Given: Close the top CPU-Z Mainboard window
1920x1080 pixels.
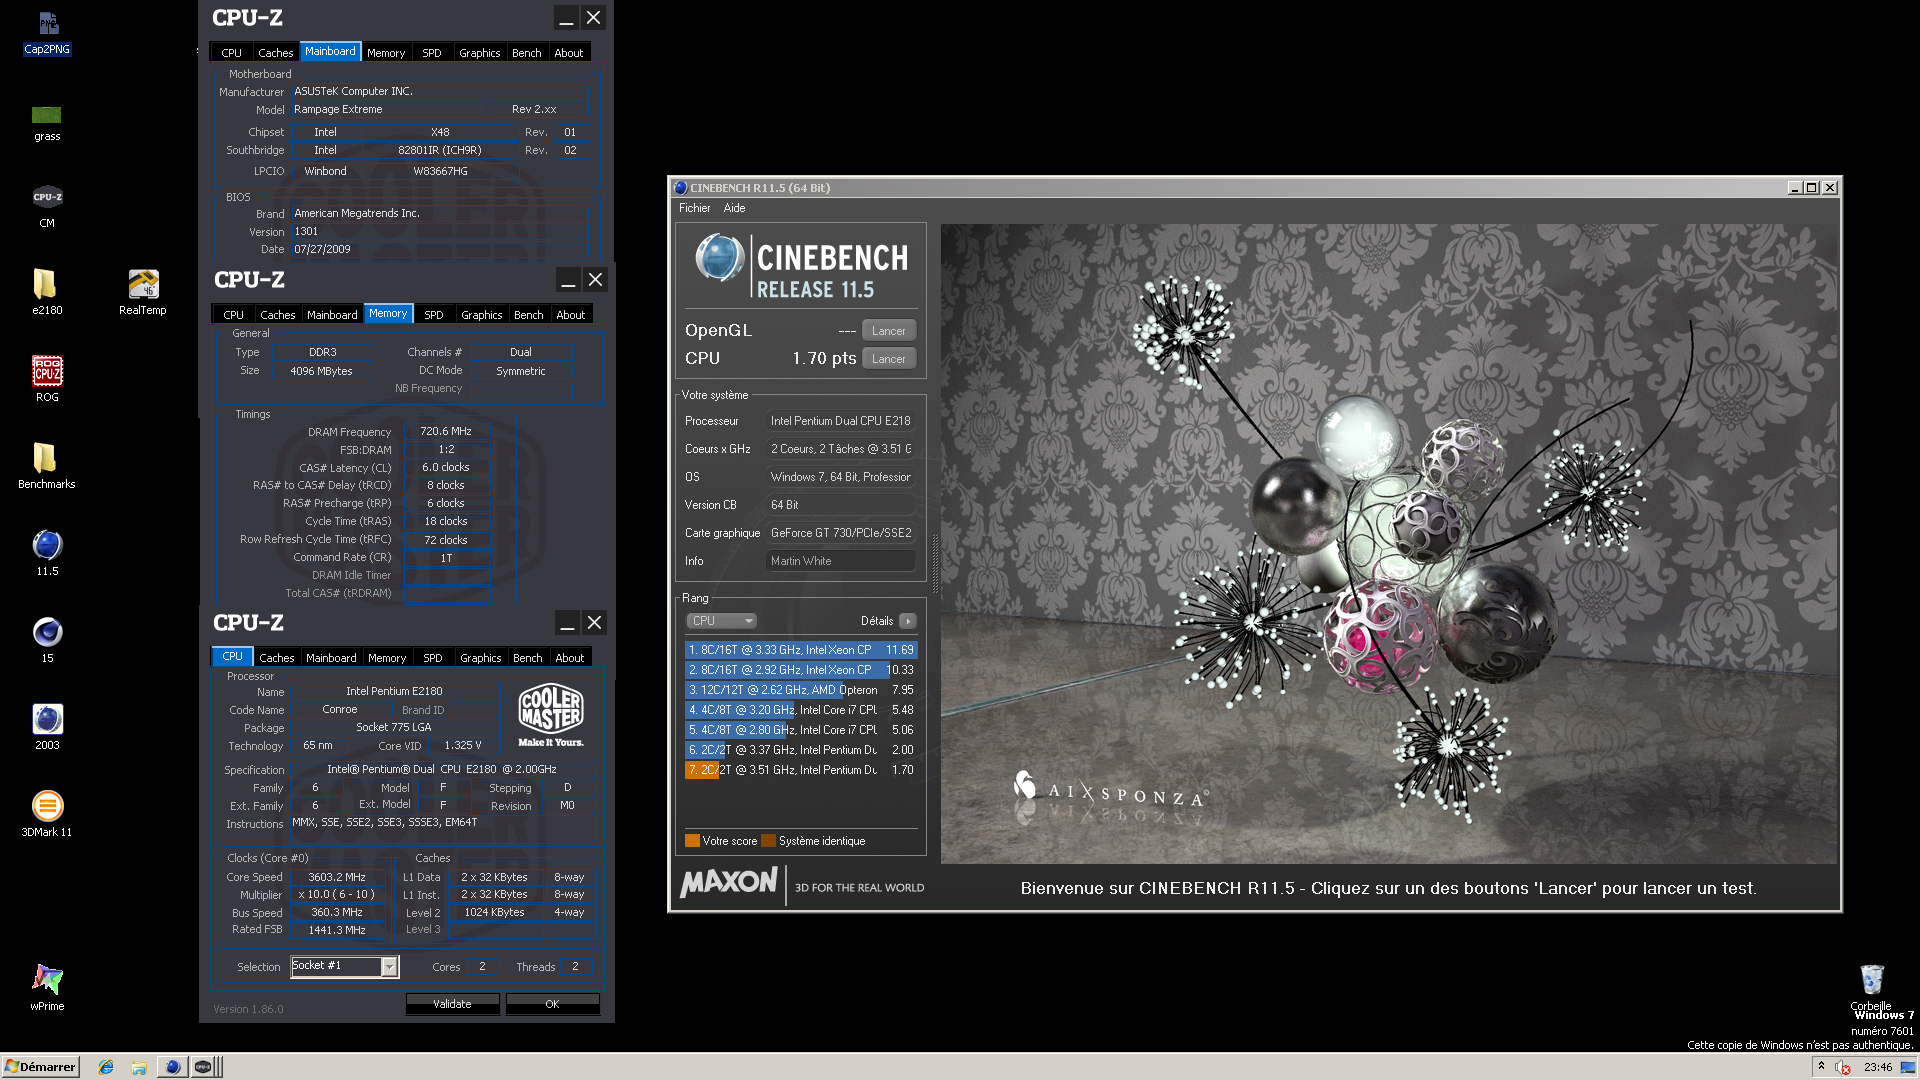Looking at the screenshot, I should click(593, 18).
